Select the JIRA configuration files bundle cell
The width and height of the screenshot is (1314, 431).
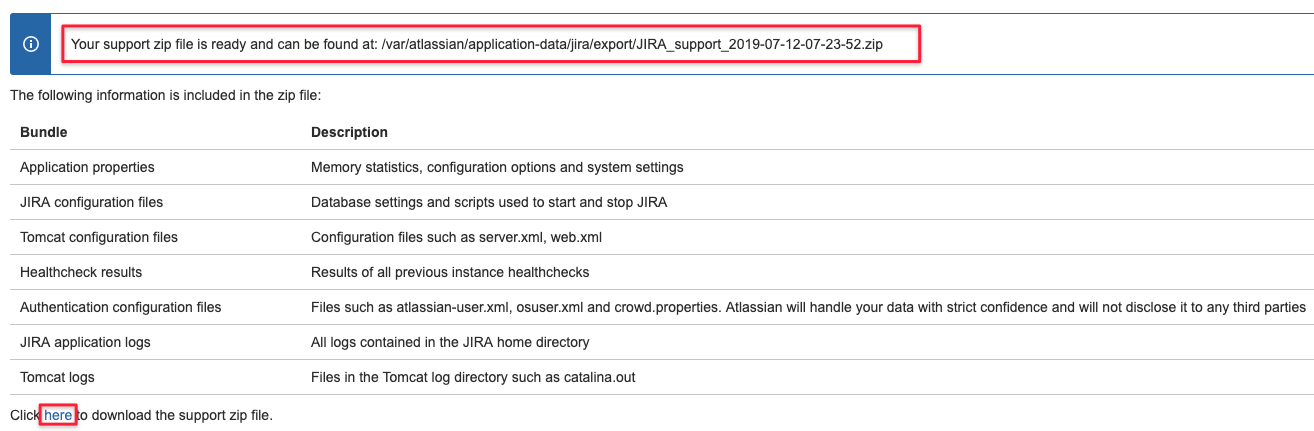91,202
